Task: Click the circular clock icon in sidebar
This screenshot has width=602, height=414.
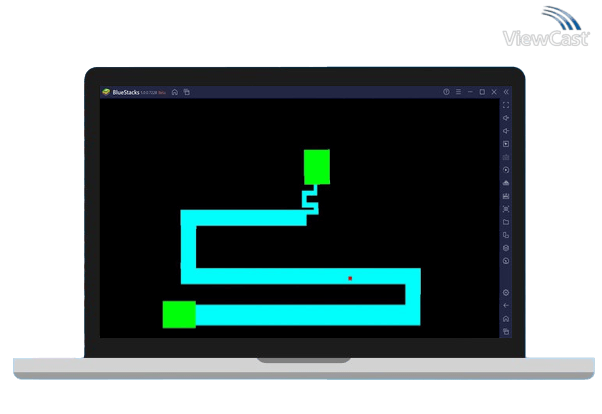Action: [x=506, y=261]
